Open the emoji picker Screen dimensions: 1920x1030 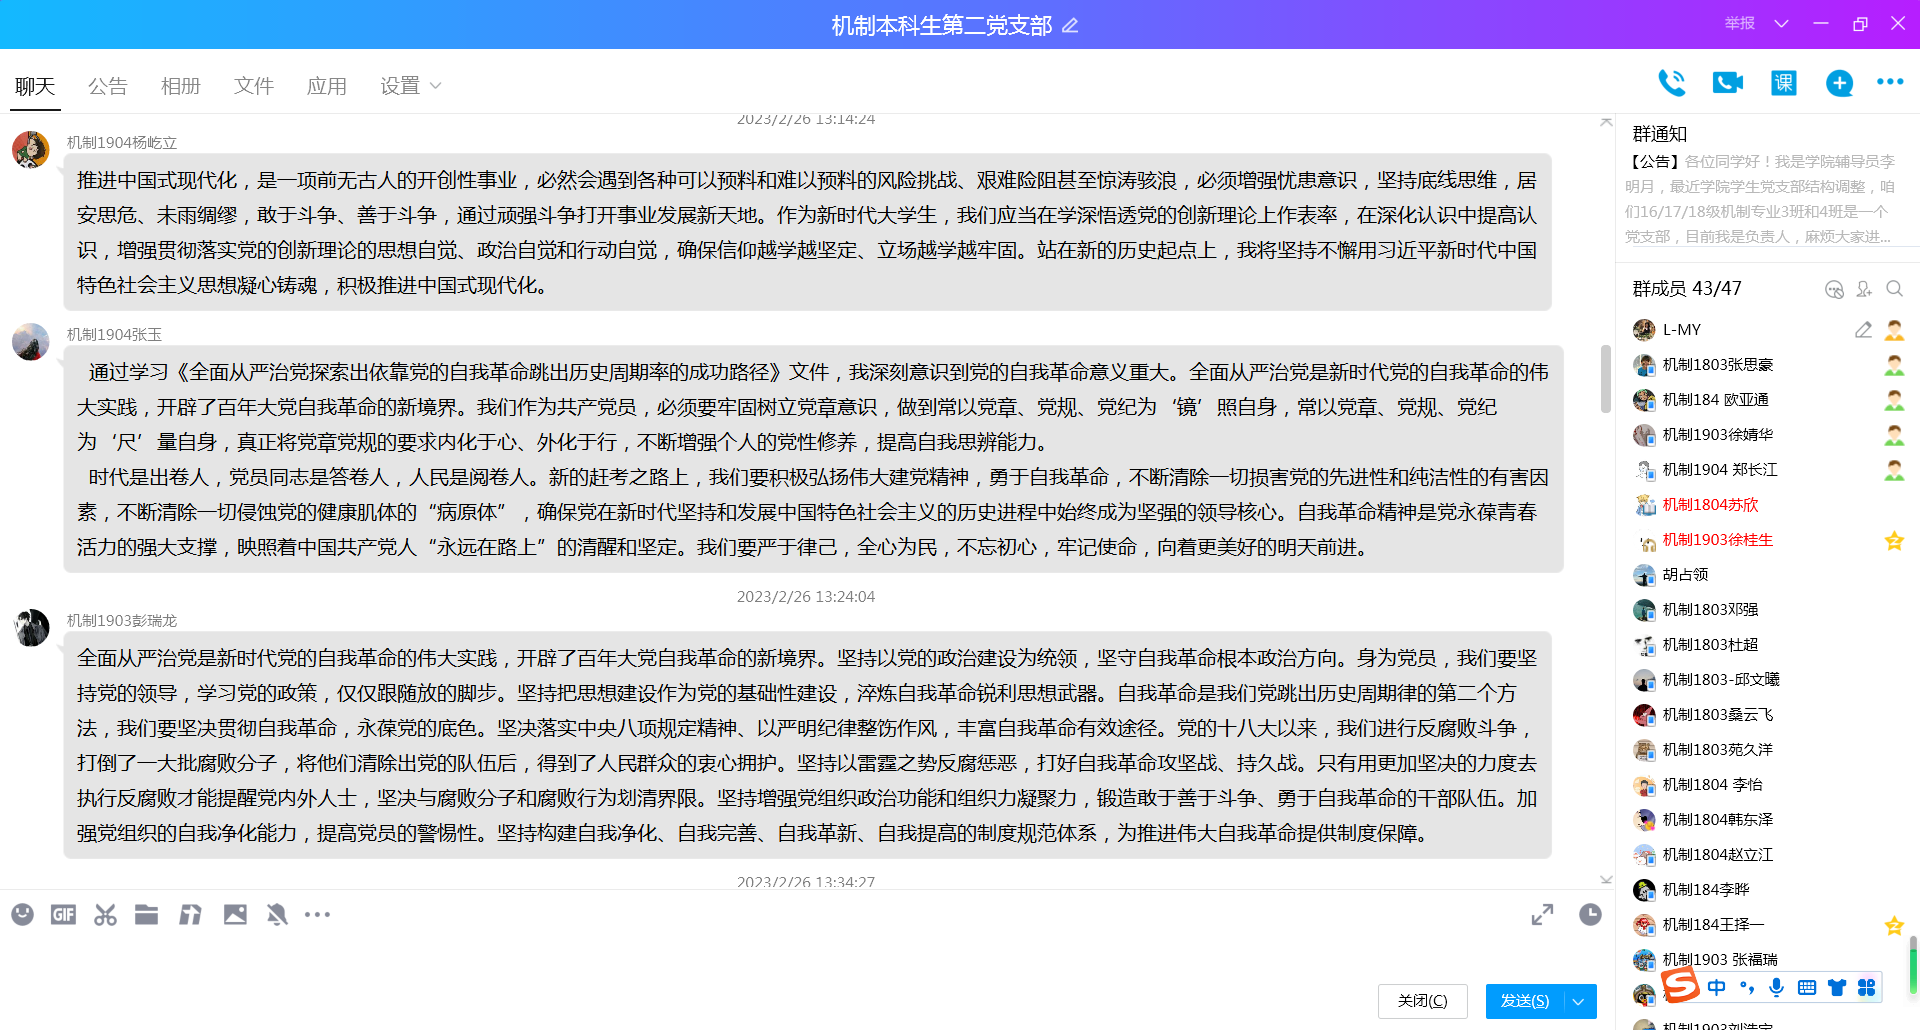(22, 914)
